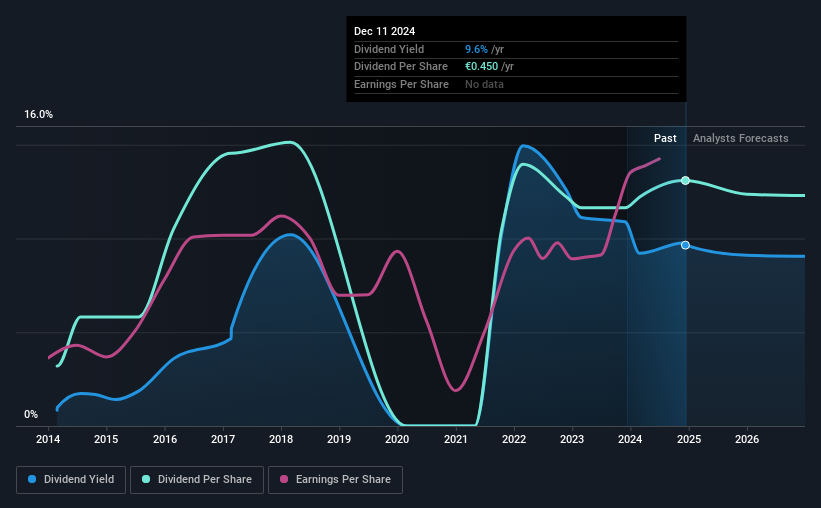Toggle the Dividend Yield legend button

71,480
